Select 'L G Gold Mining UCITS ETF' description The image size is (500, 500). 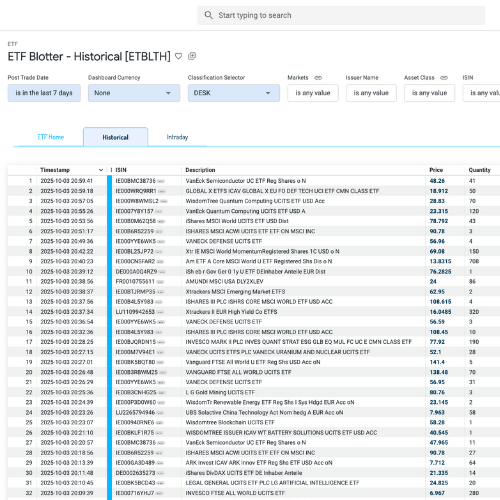220,392
